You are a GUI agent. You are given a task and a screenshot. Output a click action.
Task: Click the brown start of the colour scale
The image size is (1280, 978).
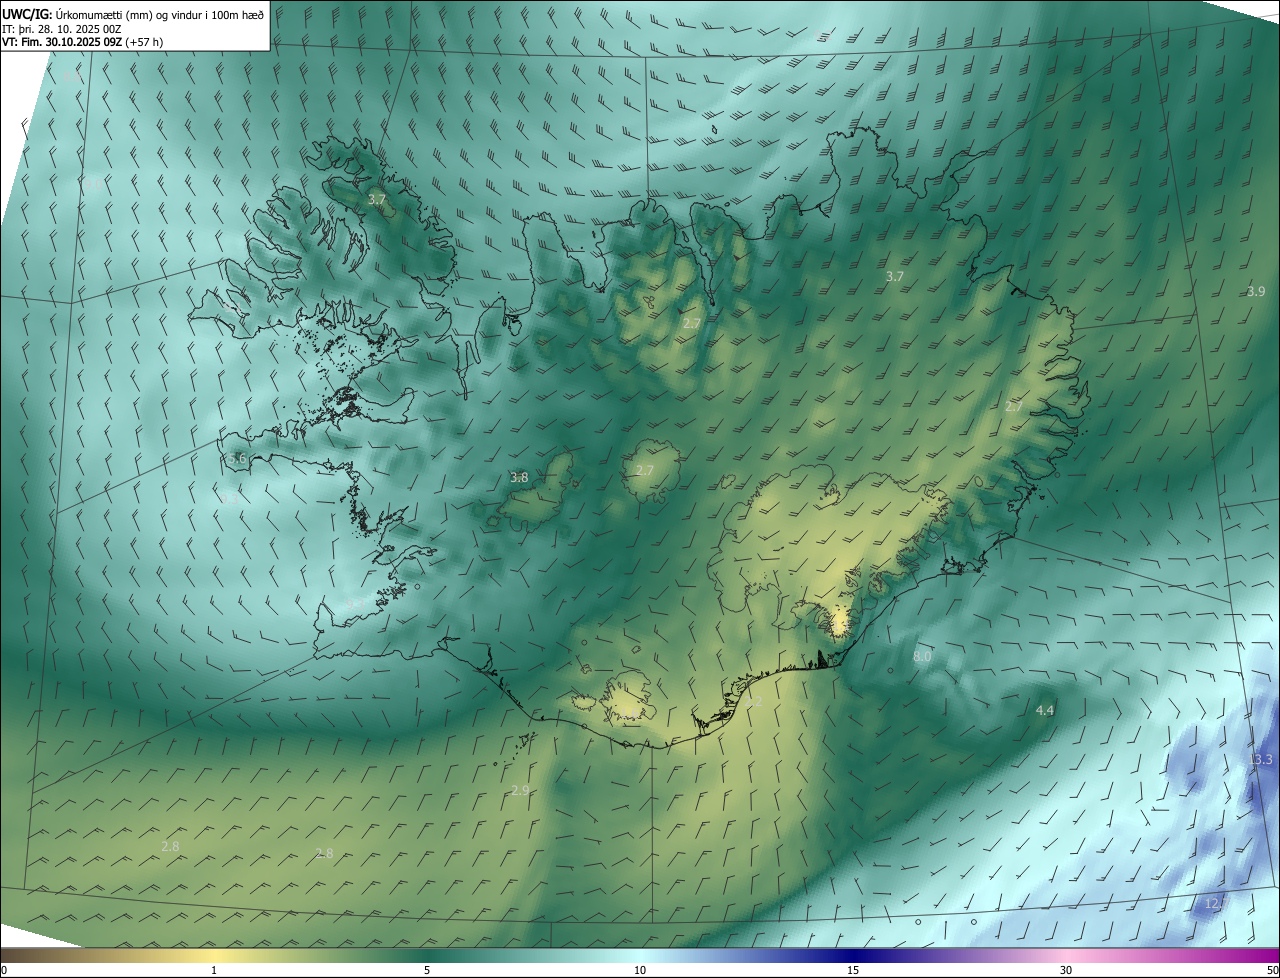(x=10, y=955)
